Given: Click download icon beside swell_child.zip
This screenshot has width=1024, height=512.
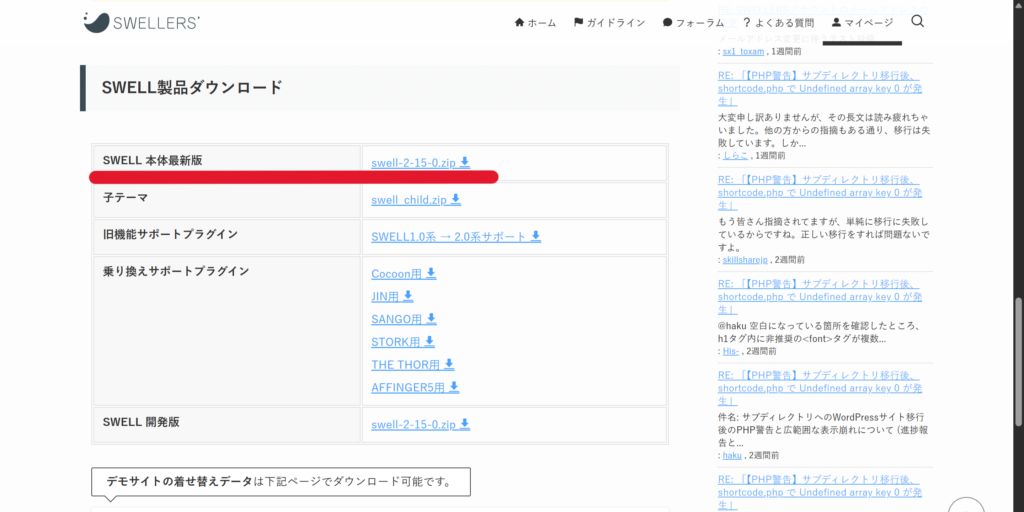Looking at the screenshot, I should coord(456,199).
